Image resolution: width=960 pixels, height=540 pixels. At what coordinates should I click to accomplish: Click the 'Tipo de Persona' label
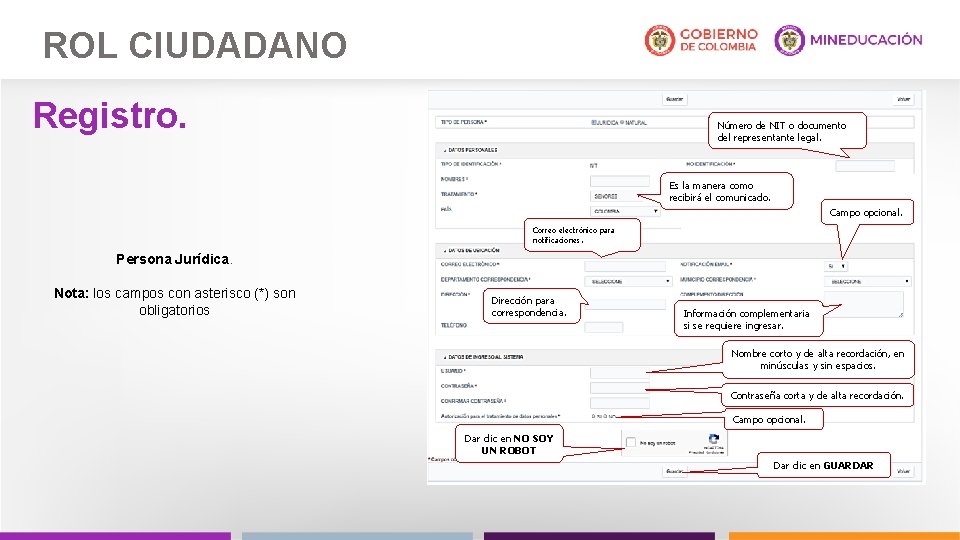point(463,122)
